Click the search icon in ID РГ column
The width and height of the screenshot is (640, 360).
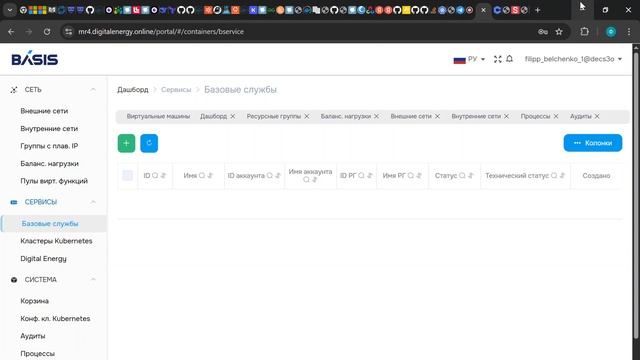coord(361,176)
